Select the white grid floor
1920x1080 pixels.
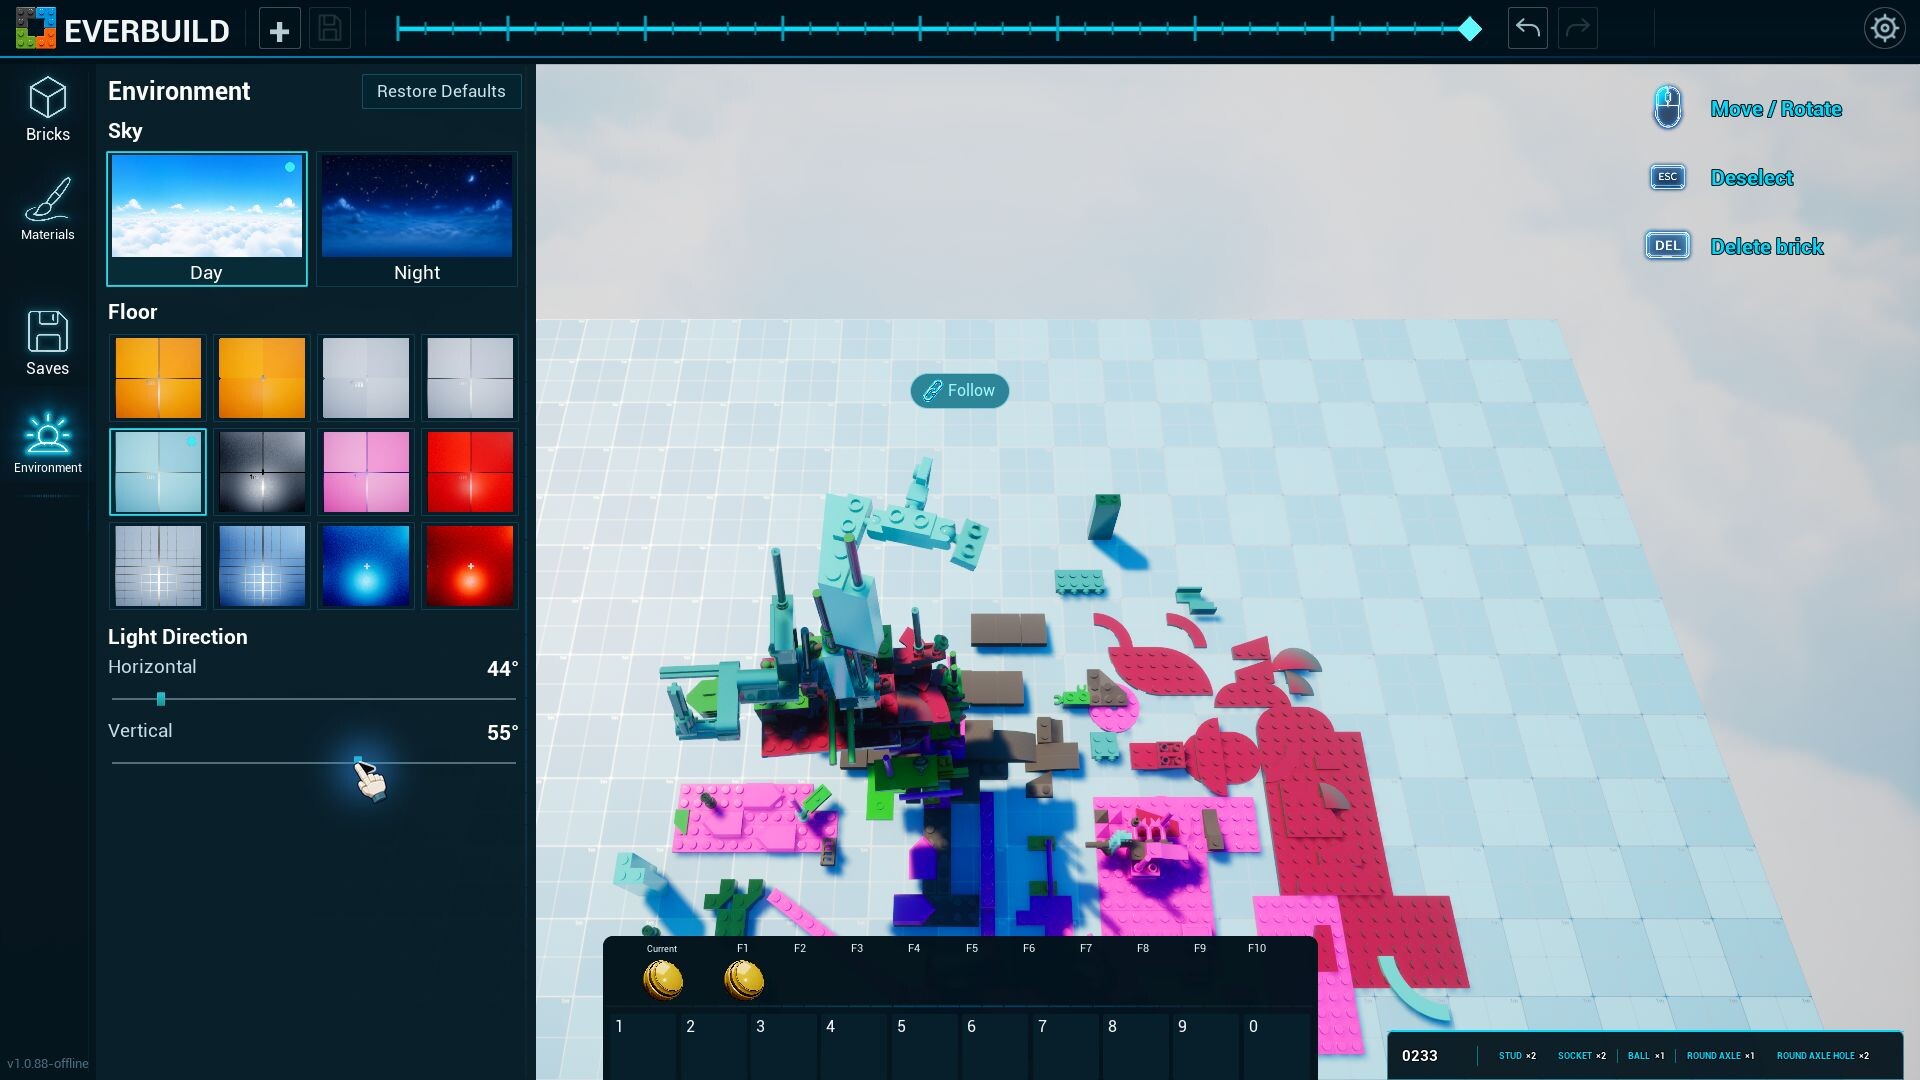point(158,566)
